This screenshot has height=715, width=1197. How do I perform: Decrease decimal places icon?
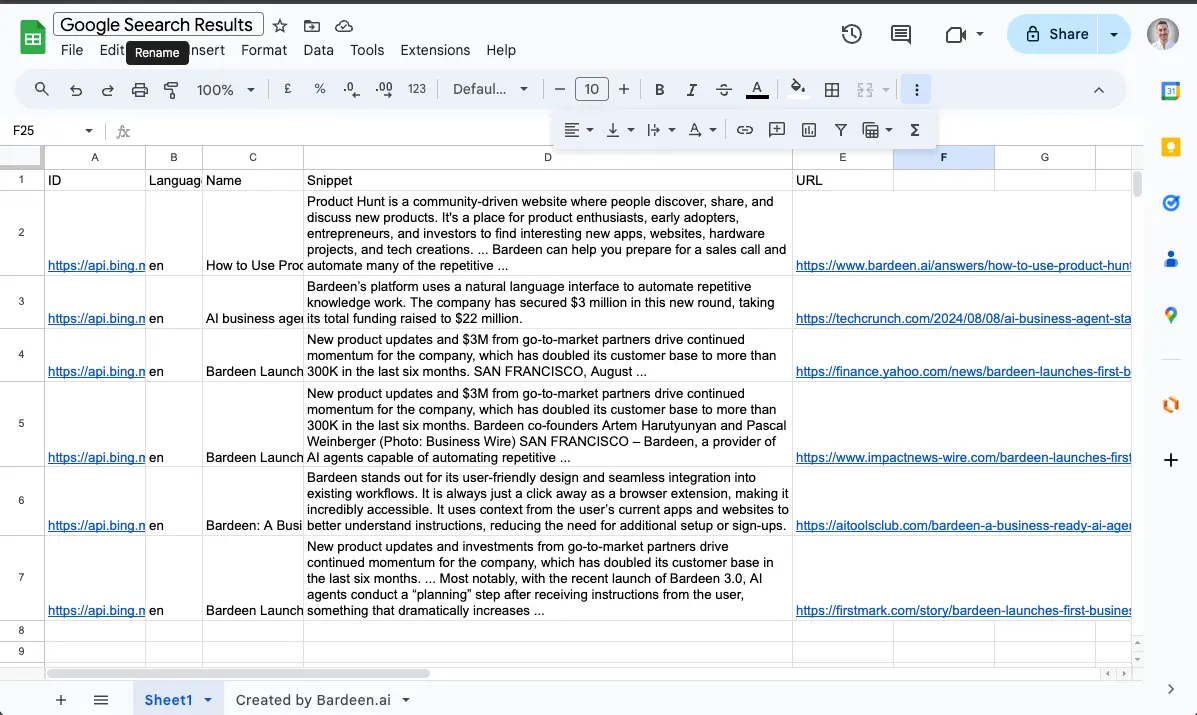click(x=351, y=89)
